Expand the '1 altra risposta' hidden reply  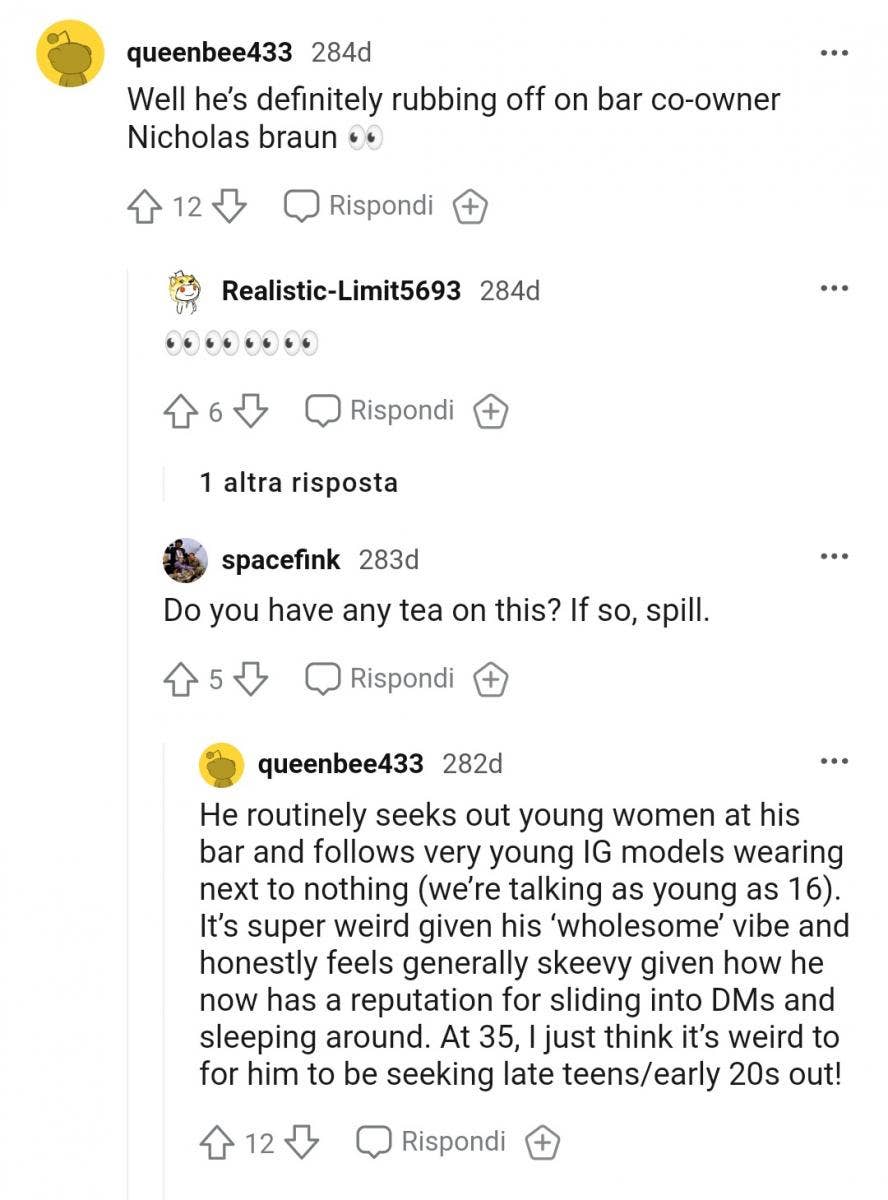[x=298, y=483]
